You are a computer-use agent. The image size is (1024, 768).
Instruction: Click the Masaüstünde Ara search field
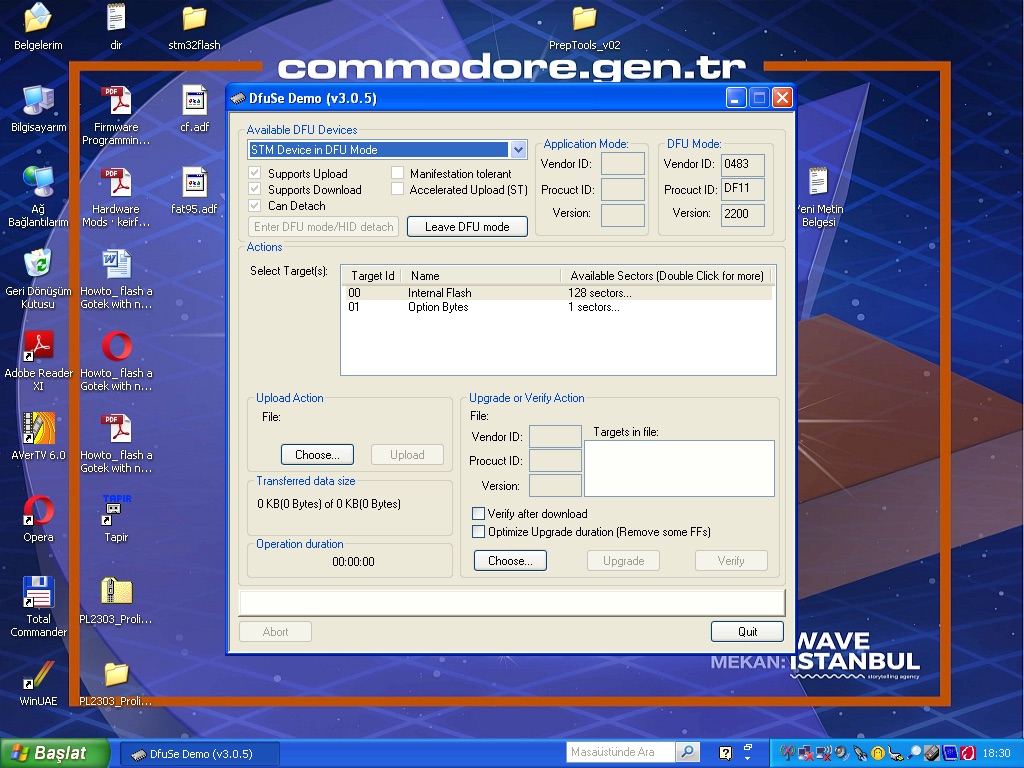(x=621, y=752)
